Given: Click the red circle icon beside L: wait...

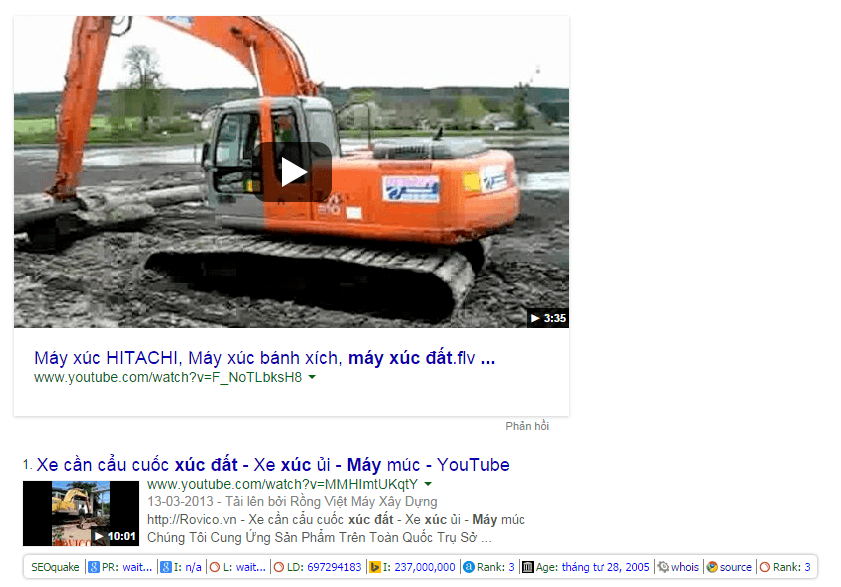Looking at the screenshot, I should click(215, 567).
